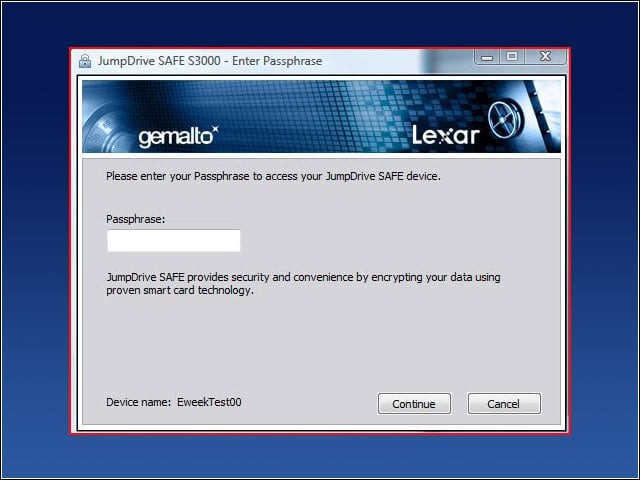Viewport: 640px width, 480px height.
Task: Close the JumpDrive SAFE window
Action: pyautogui.click(x=546, y=56)
